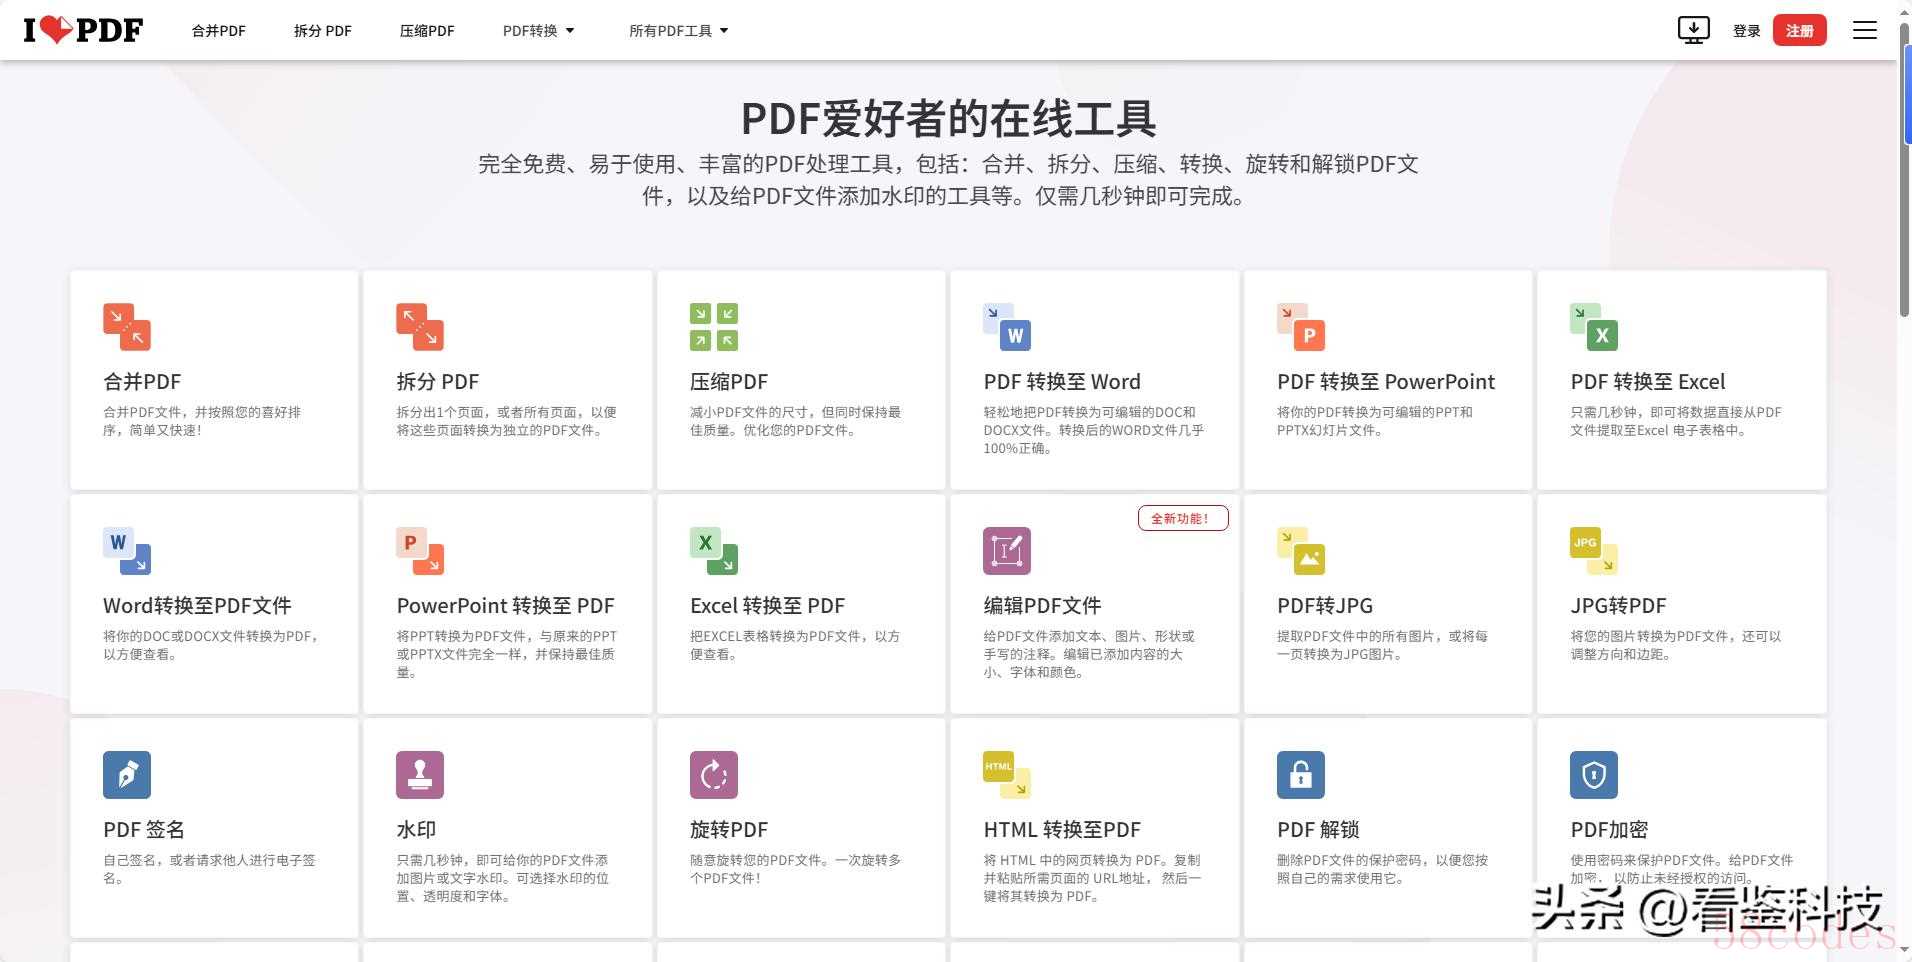Viewport: 1912px width, 962px height.
Task: Click the PDF 解锁 open padlock icon
Action: 1301,775
